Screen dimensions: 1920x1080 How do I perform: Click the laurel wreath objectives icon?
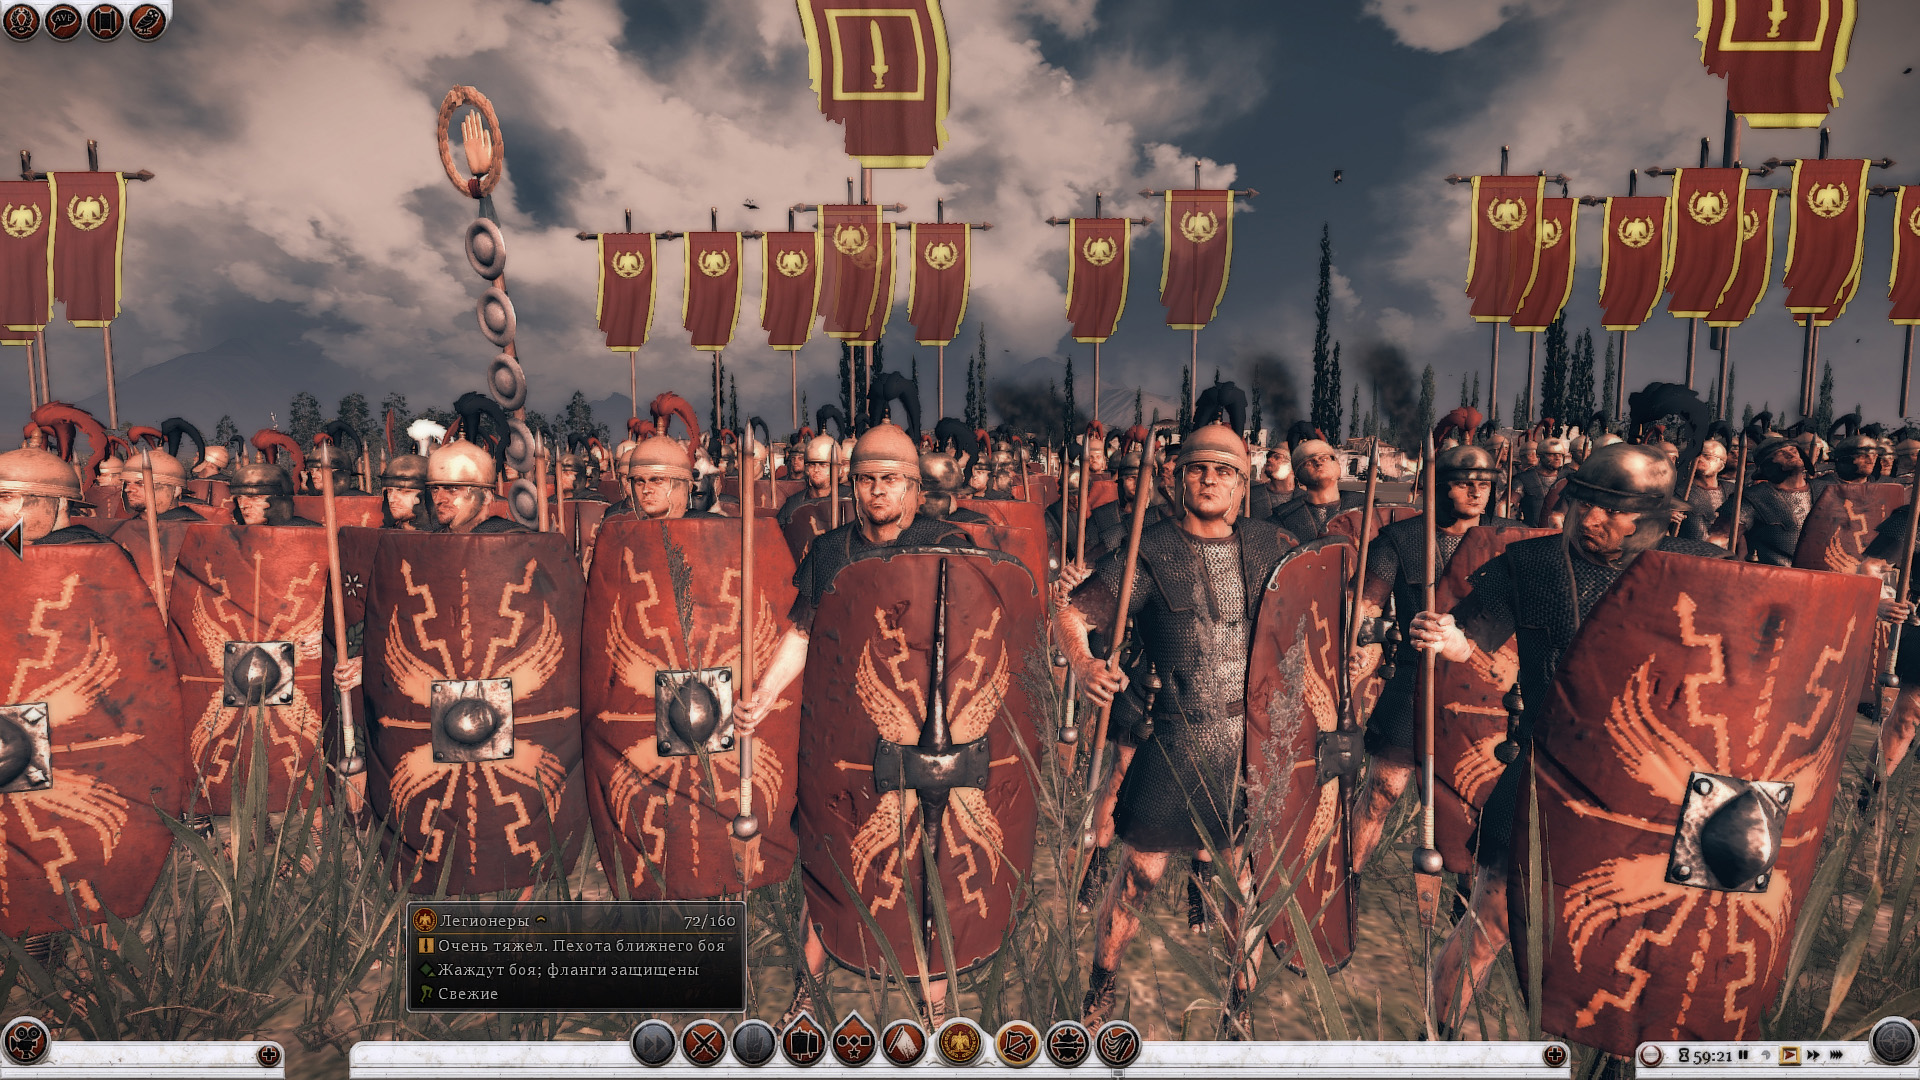20,21
